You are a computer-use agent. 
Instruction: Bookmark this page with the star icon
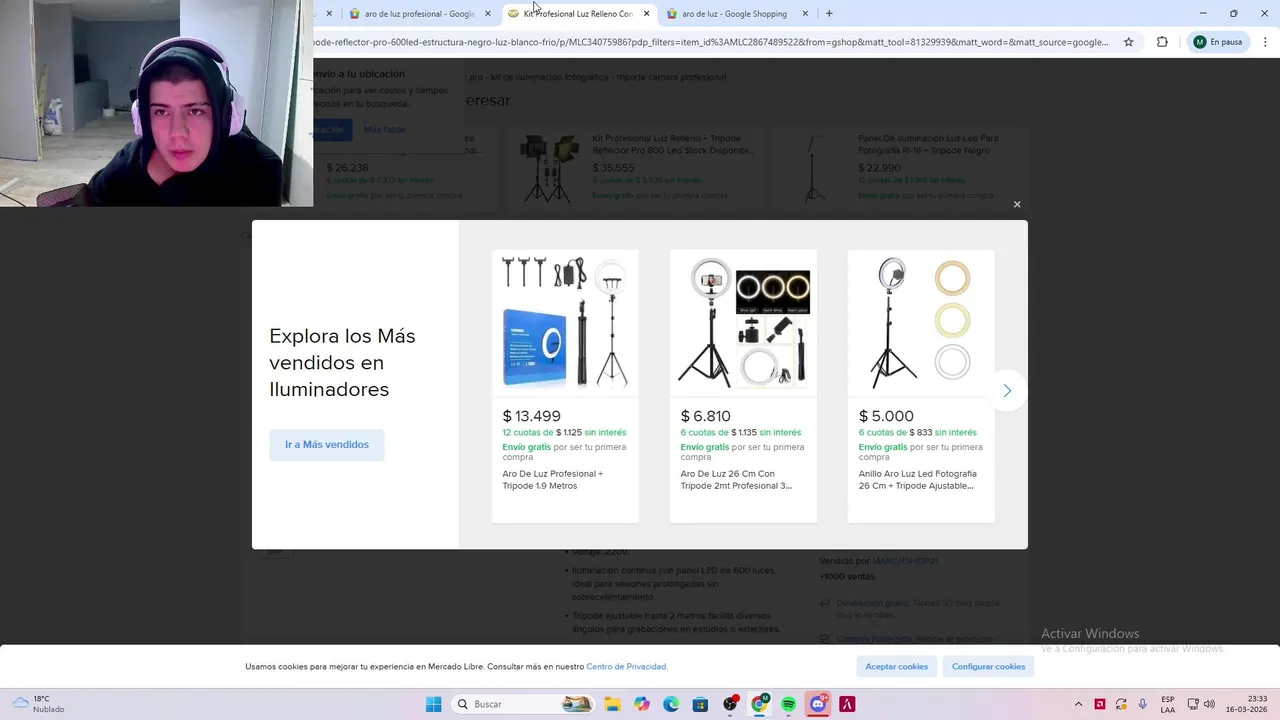point(1129,42)
